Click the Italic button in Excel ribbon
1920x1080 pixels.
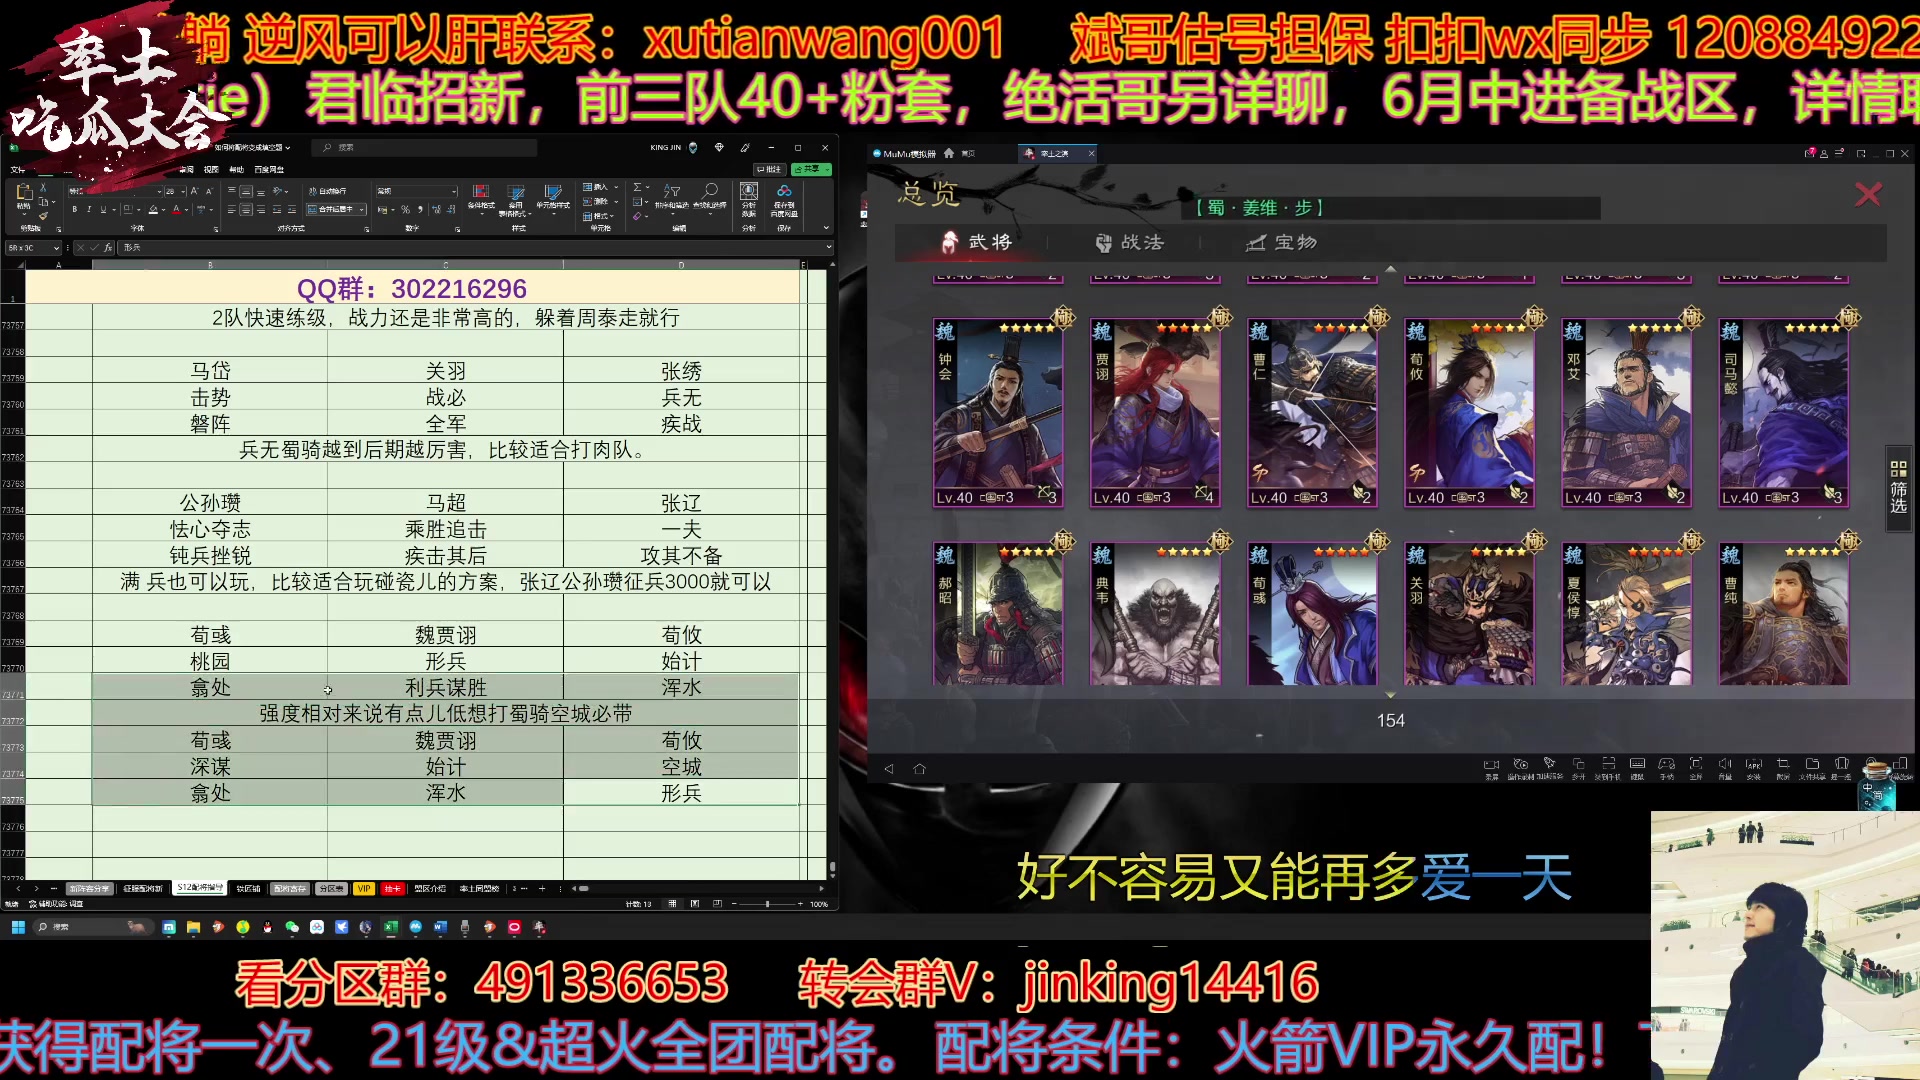pyautogui.click(x=89, y=209)
